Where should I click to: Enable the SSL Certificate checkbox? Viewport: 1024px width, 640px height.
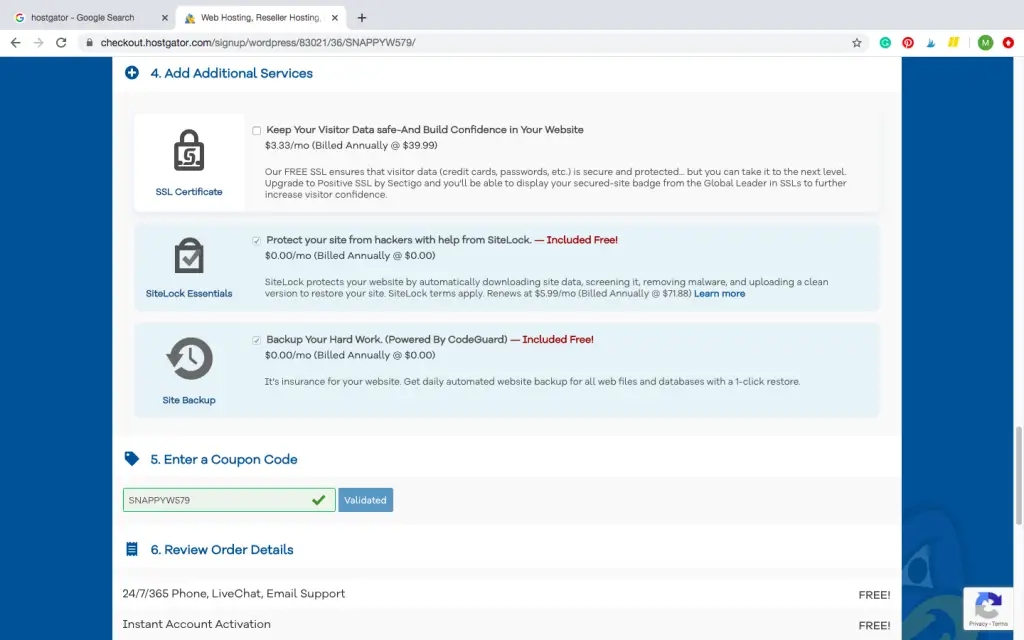pos(257,131)
